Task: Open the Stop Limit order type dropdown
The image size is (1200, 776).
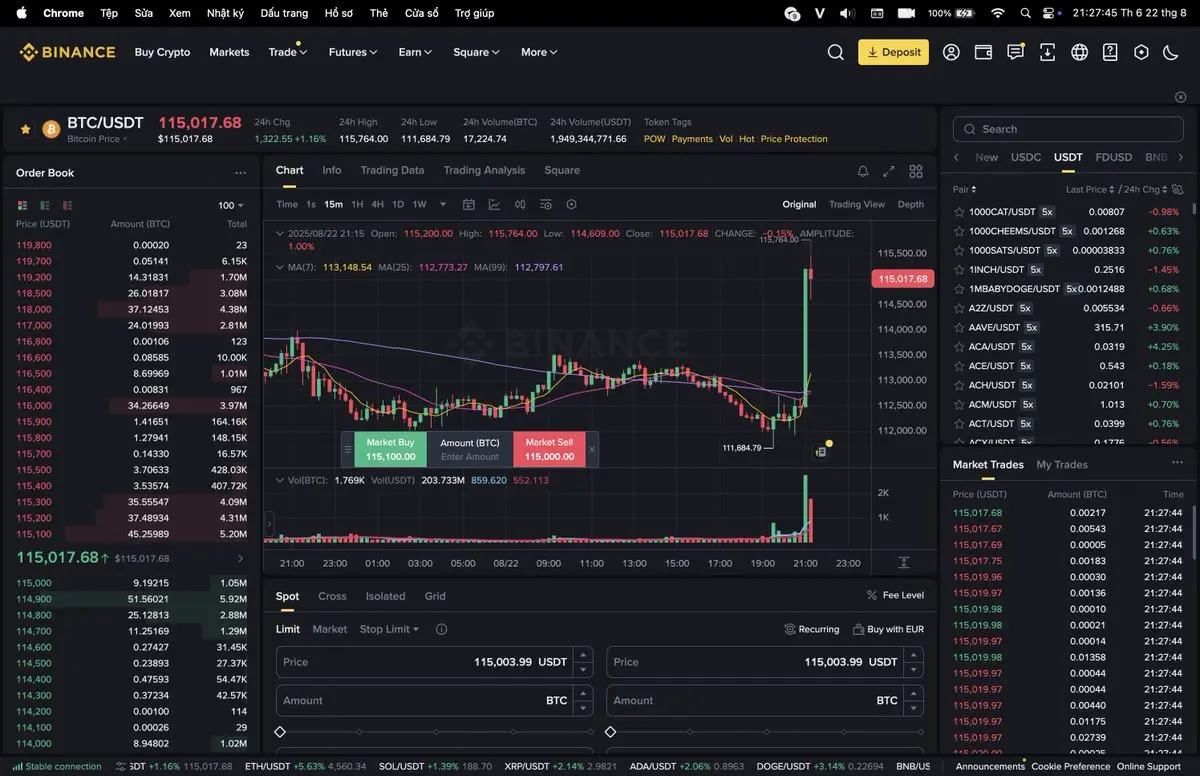Action: click(389, 629)
